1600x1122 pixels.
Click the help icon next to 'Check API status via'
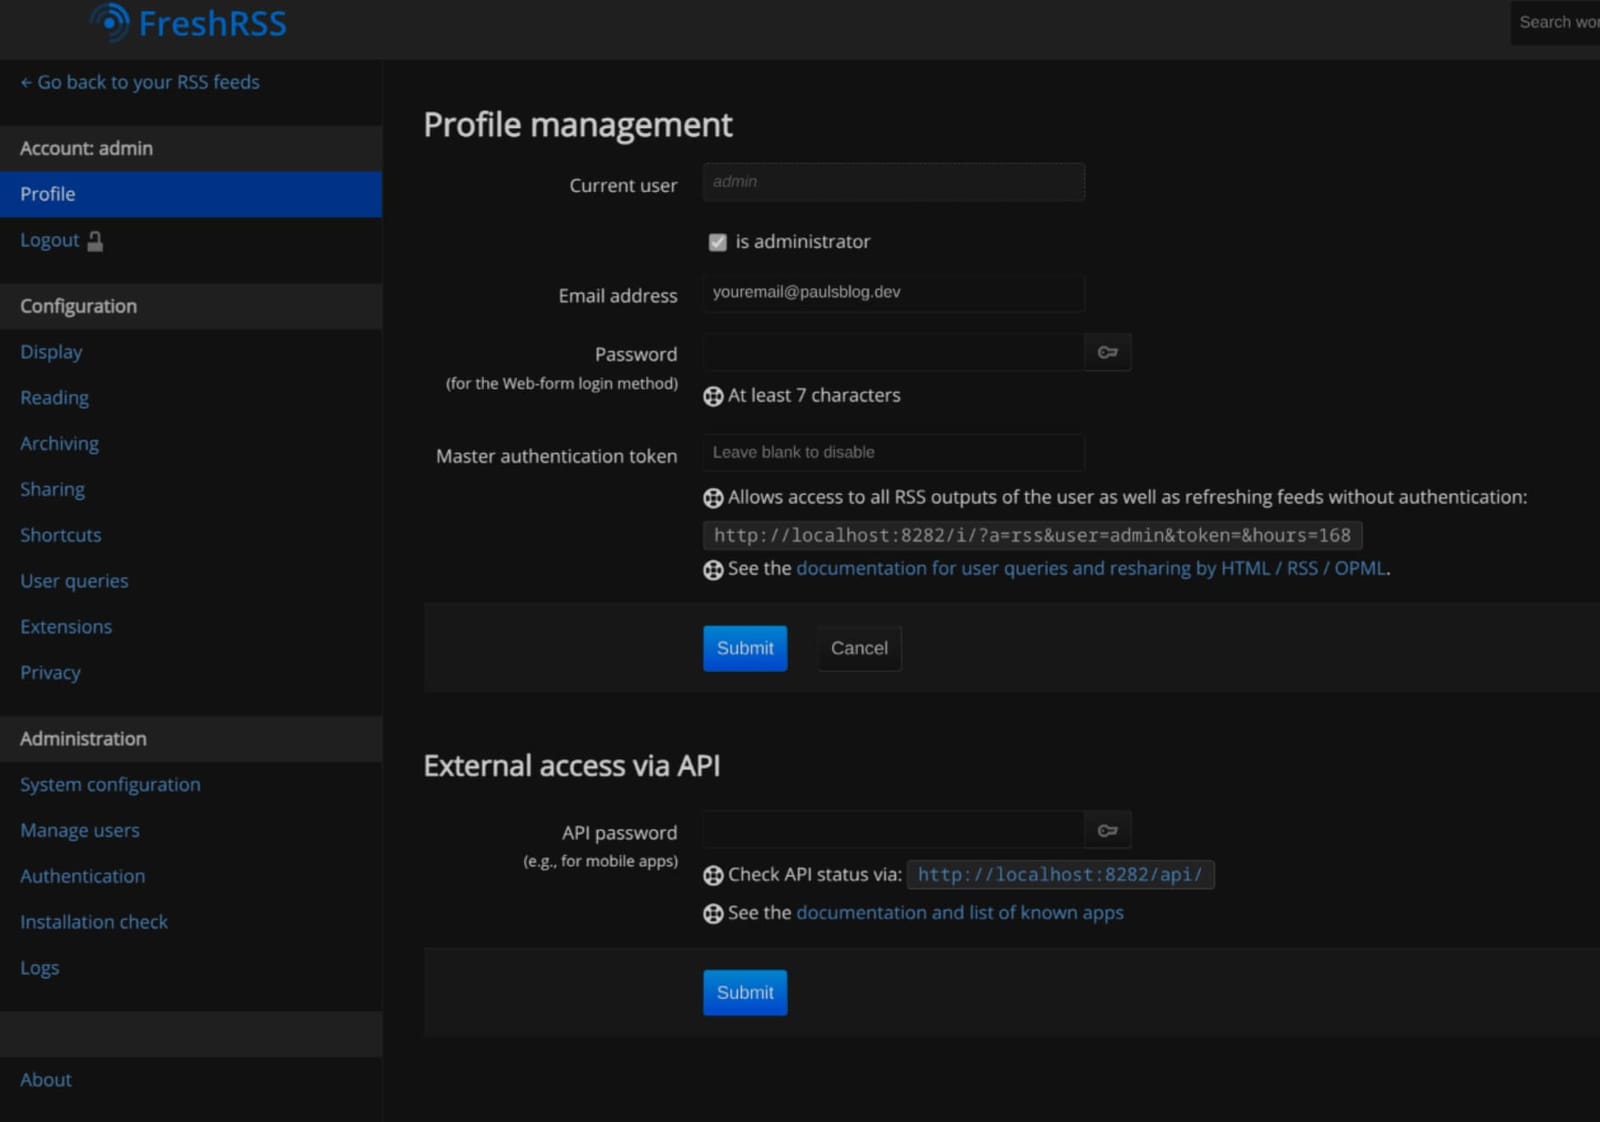tap(713, 875)
